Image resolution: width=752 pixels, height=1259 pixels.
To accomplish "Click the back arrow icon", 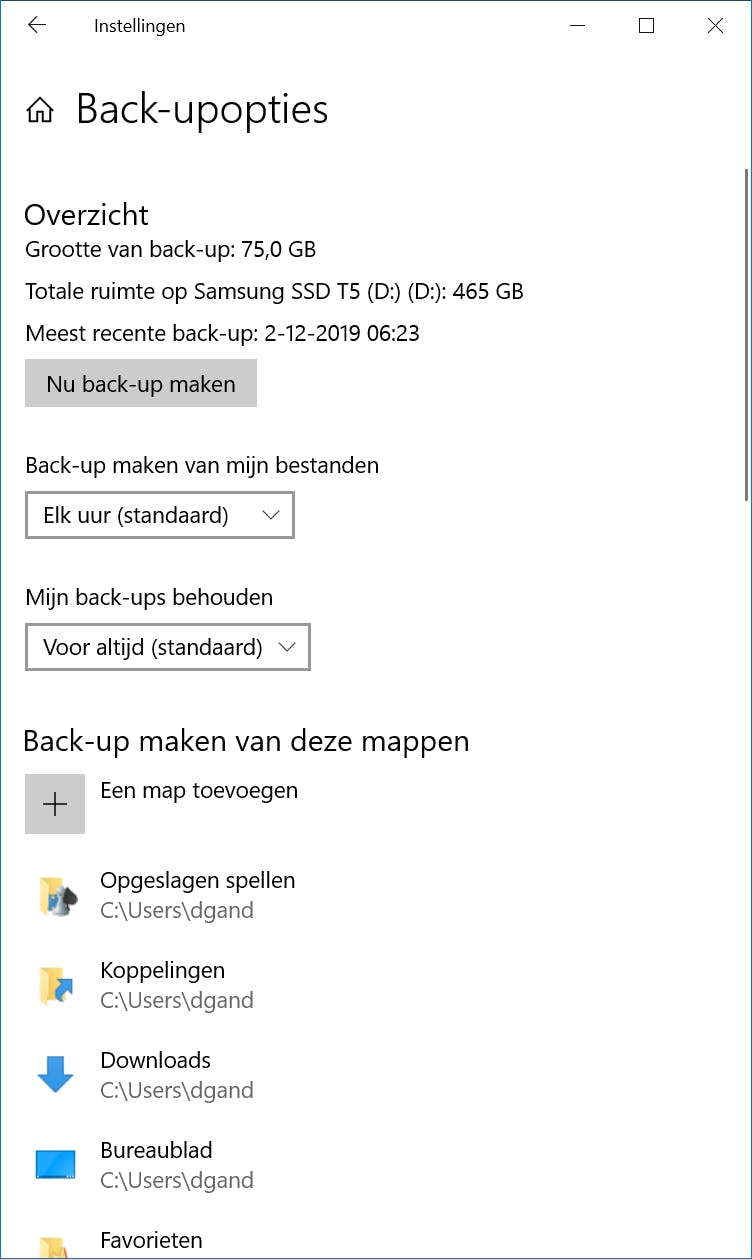I will [x=37, y=26].
